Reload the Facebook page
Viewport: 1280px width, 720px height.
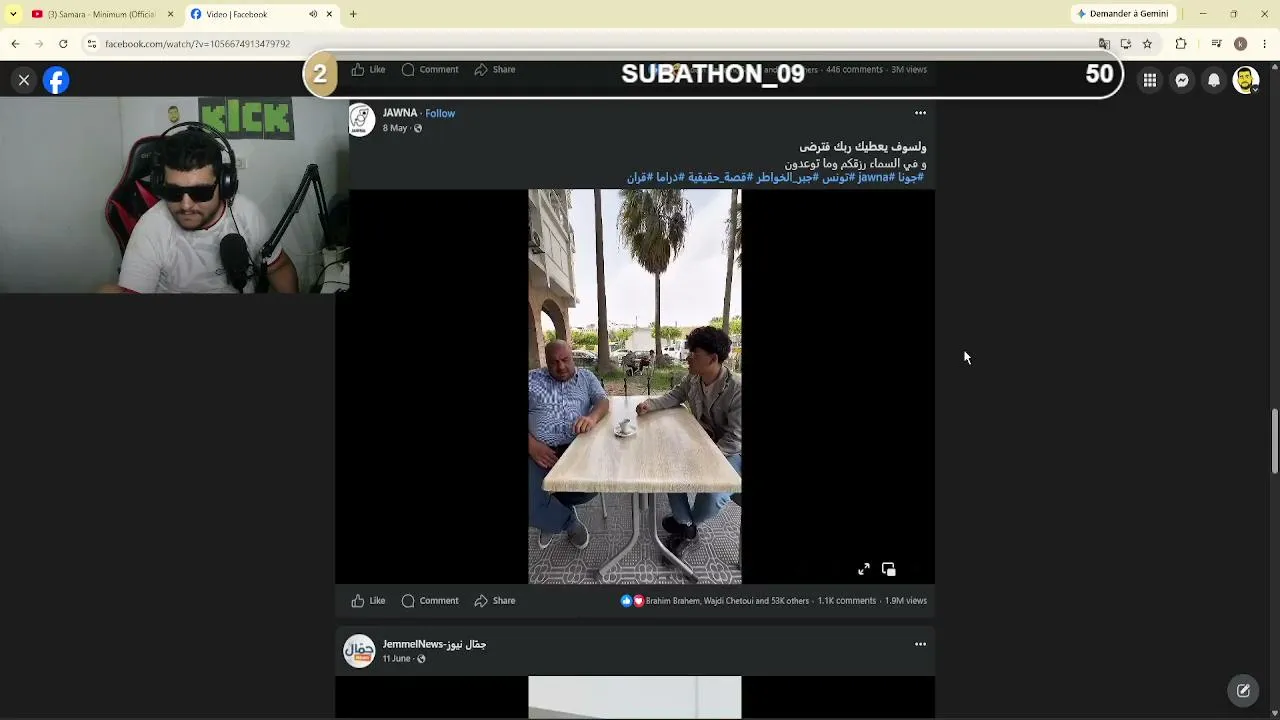63,44
